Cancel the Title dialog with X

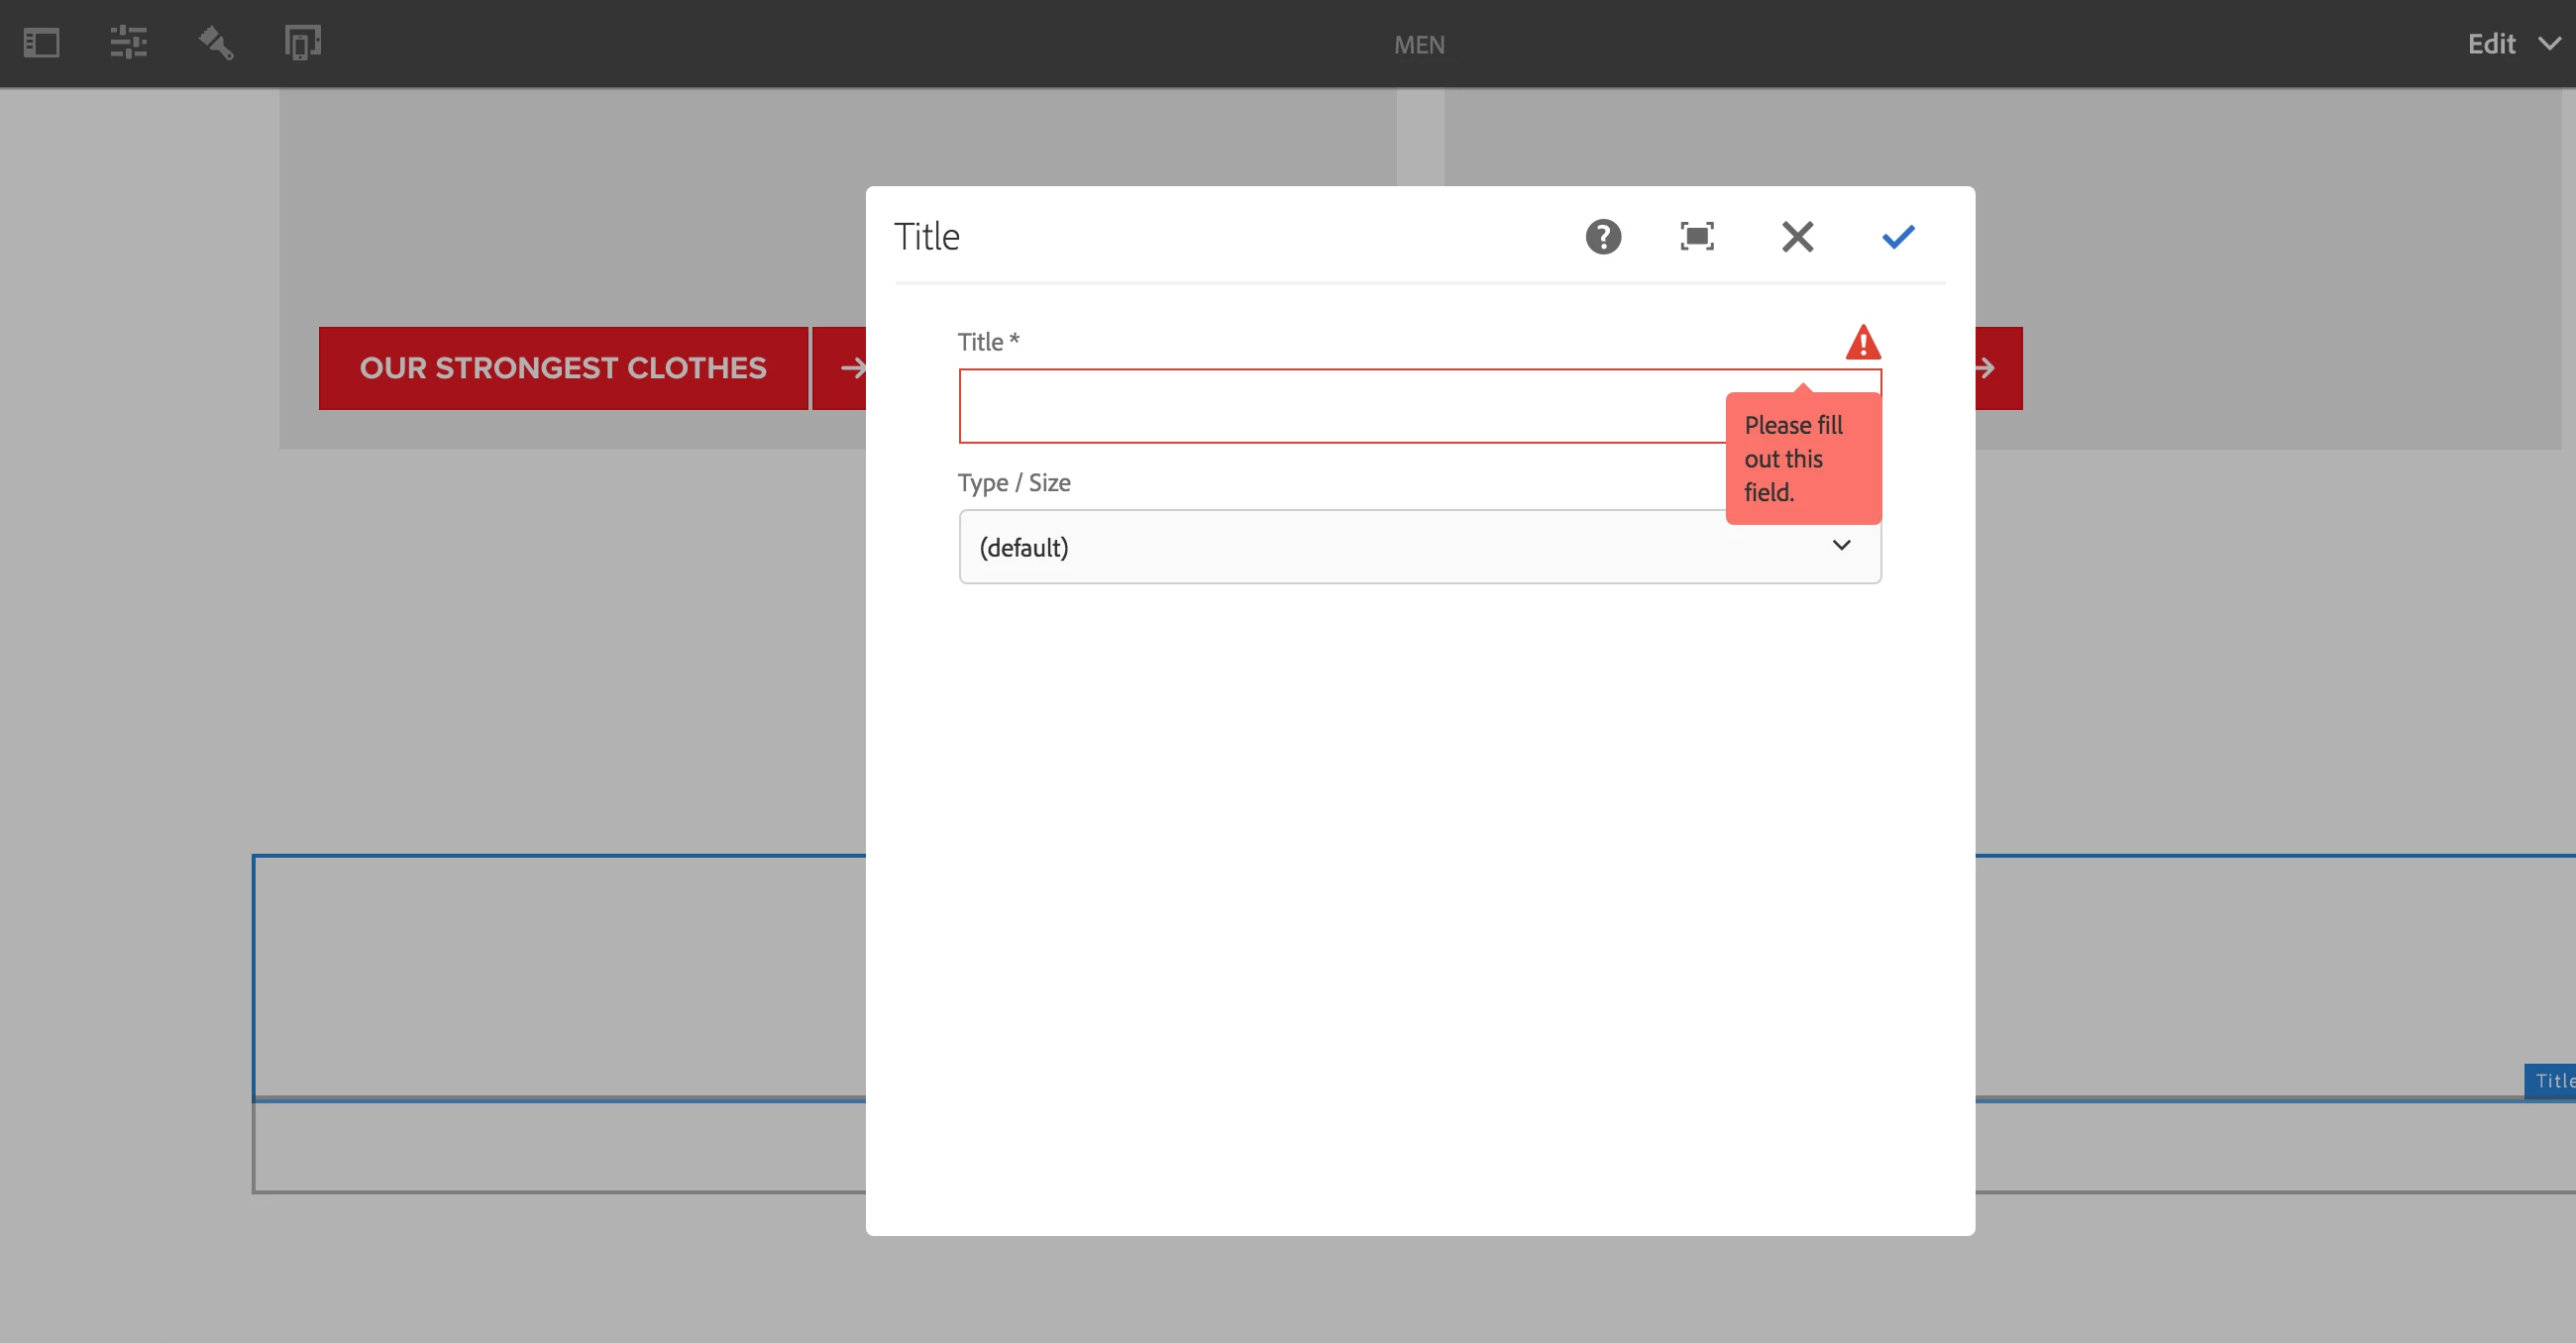(x=1797, y=237)
